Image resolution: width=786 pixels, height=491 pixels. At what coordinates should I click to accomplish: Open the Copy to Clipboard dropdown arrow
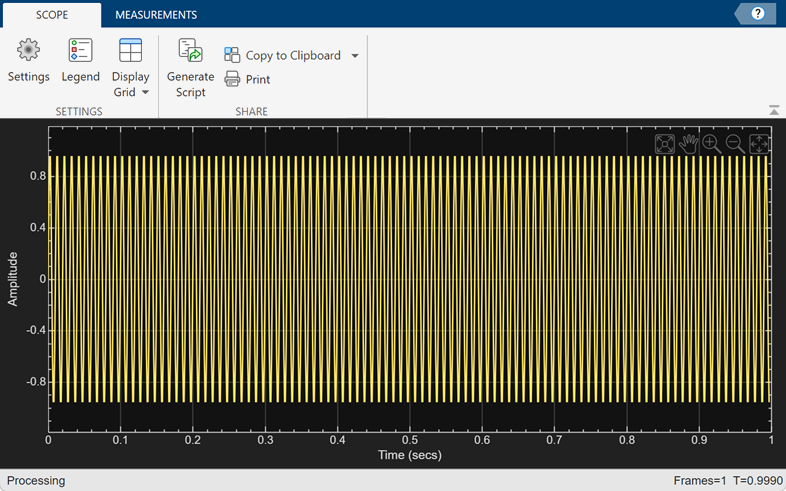click(x=355, y=56)
